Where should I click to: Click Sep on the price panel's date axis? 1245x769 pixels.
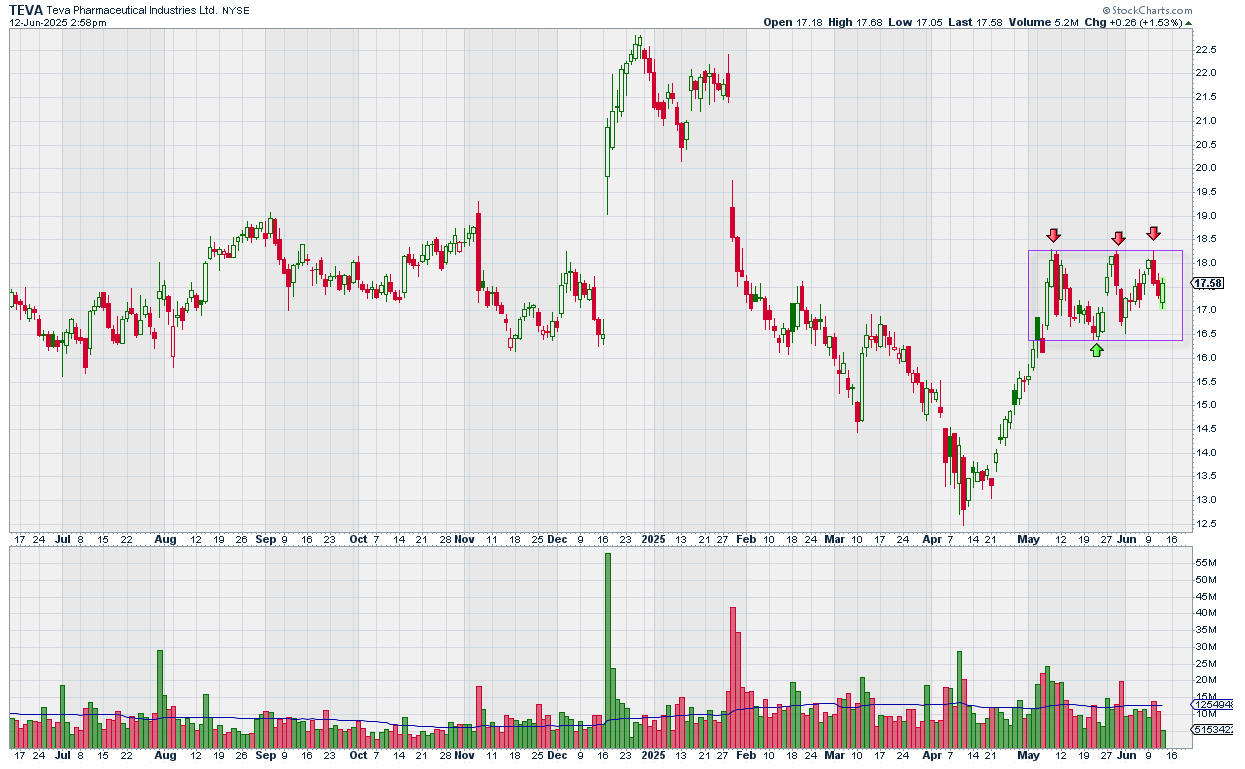tap(265, 540)
